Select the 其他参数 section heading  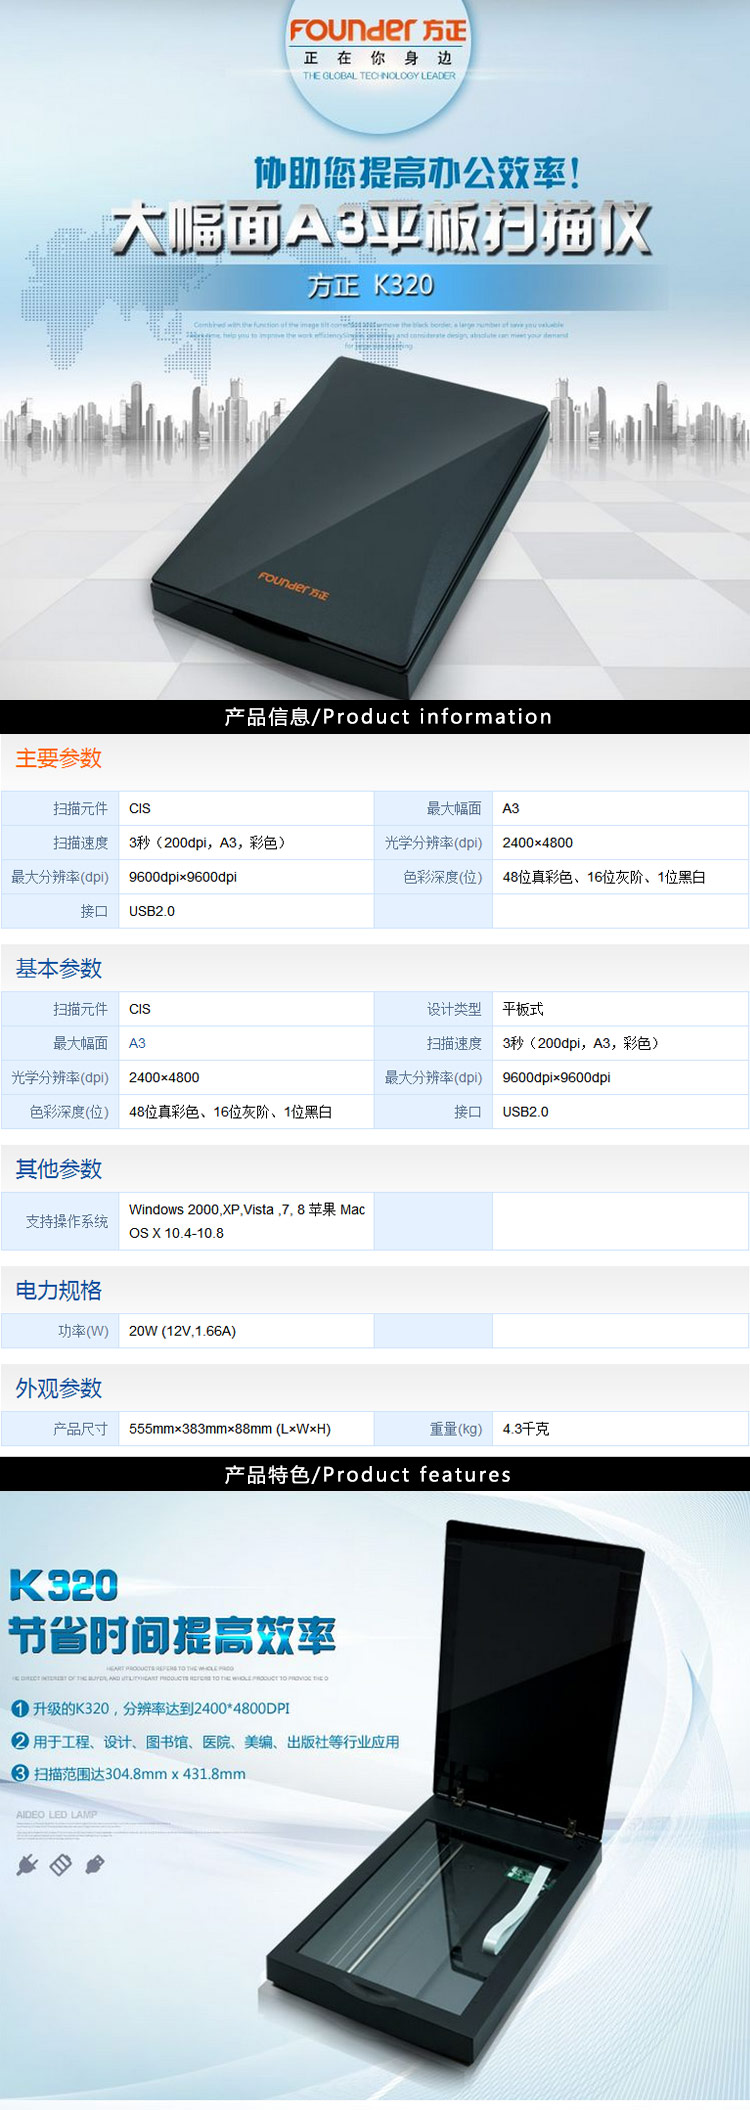click(x=59, y=1169)
